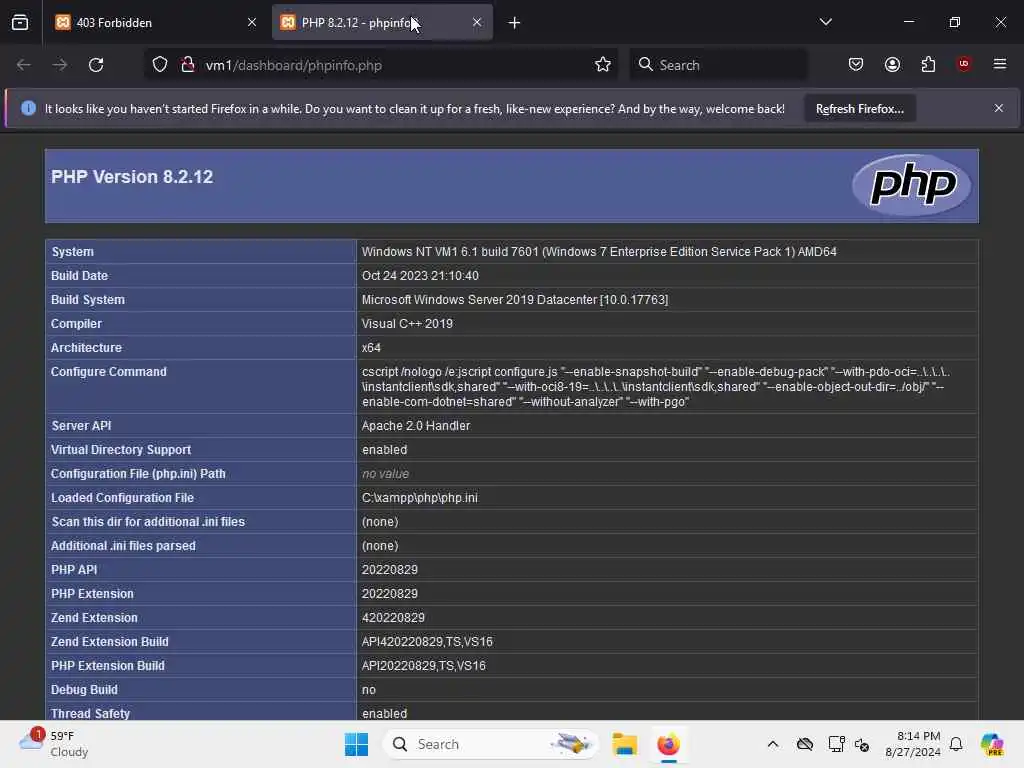Open a new tab

(x=515, y=23)
